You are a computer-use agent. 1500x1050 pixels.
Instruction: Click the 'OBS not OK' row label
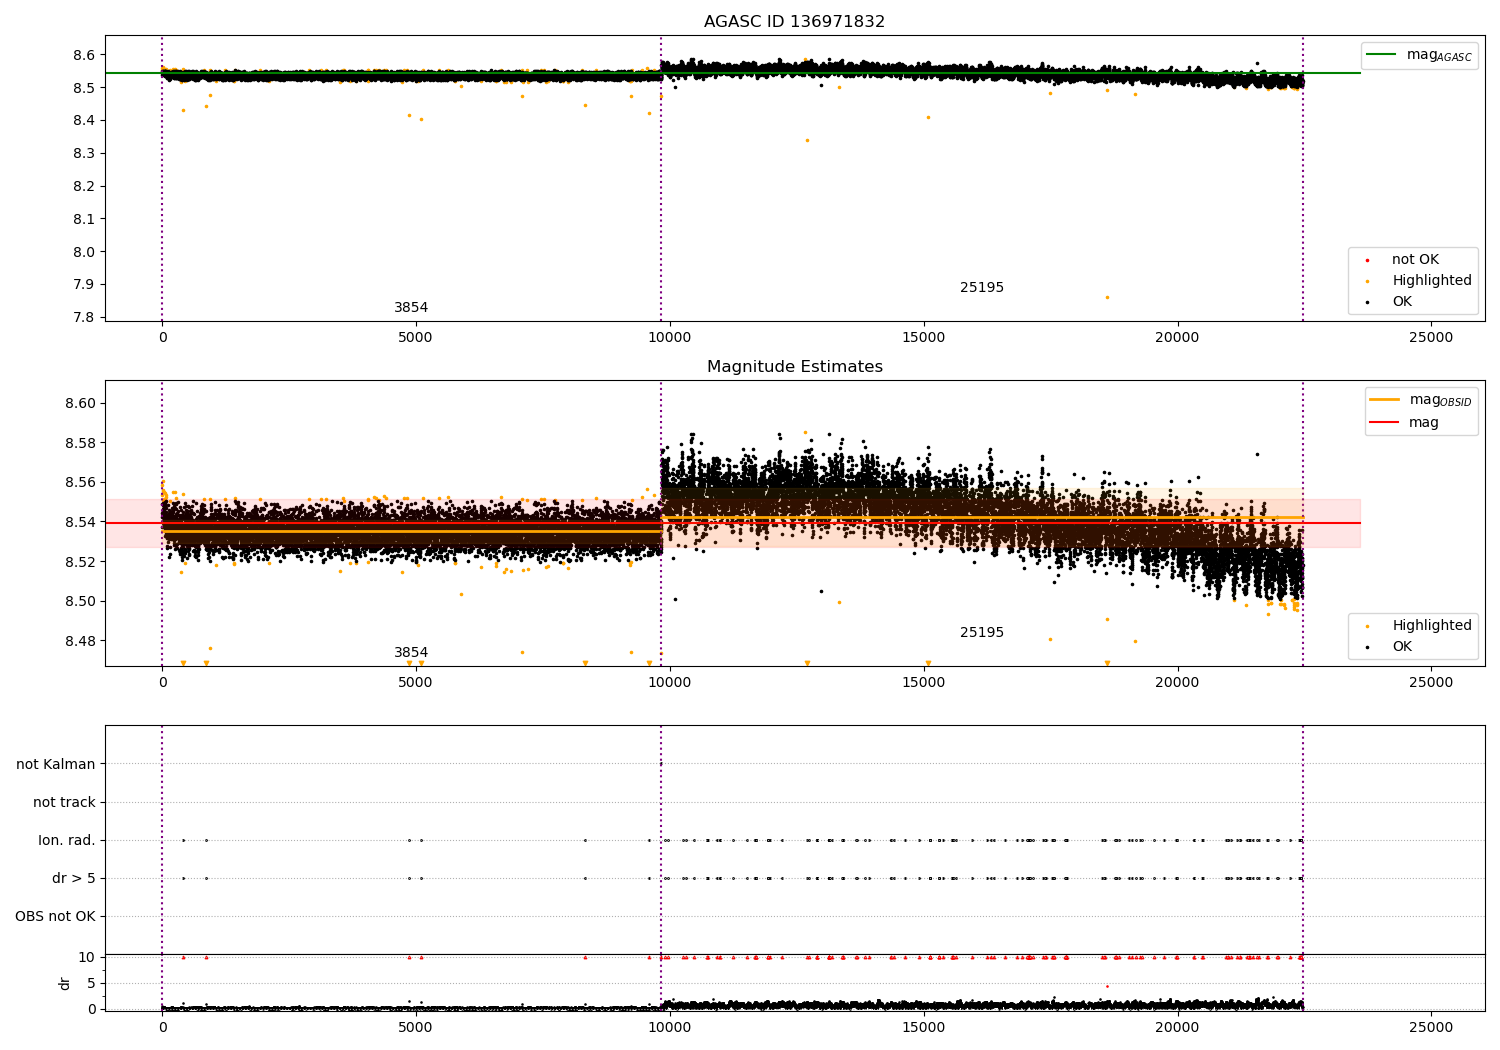tap(55, 916)
